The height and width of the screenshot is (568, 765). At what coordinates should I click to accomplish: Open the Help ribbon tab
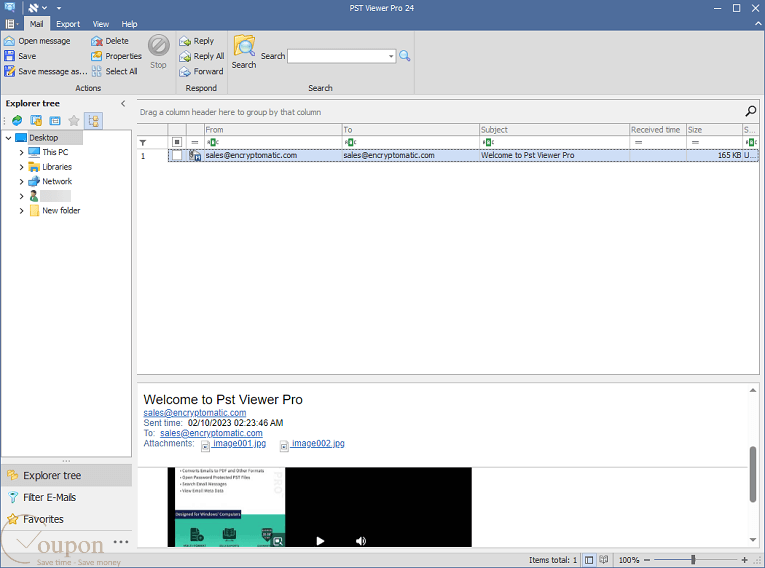pos(129,24)
